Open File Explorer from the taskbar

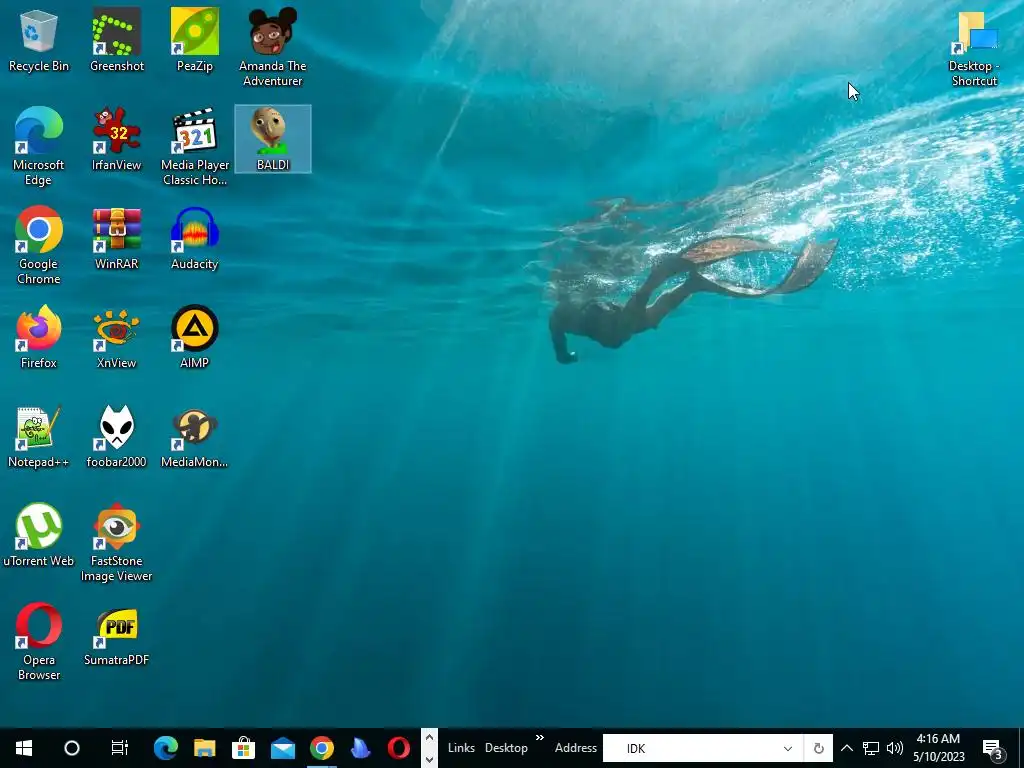pyautogui.click(x=204, y=748)
